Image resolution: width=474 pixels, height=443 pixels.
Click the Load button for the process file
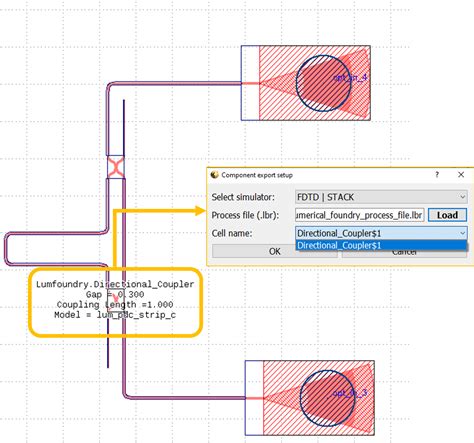coord(447,215)
